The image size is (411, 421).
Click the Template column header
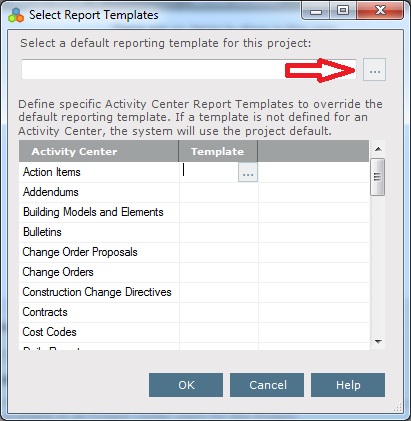(218, 151)
